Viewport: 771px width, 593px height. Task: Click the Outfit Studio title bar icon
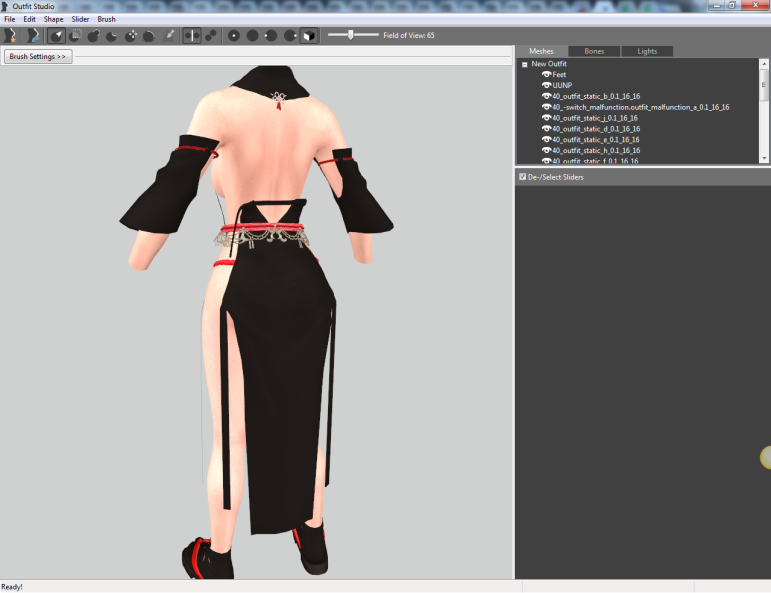coord(5,6)
